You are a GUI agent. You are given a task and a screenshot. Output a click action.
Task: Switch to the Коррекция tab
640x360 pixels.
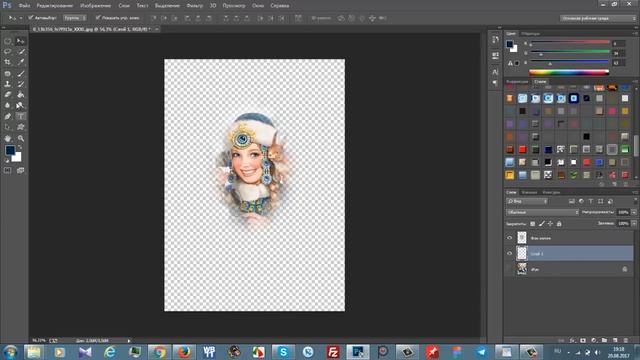point(517,82)
